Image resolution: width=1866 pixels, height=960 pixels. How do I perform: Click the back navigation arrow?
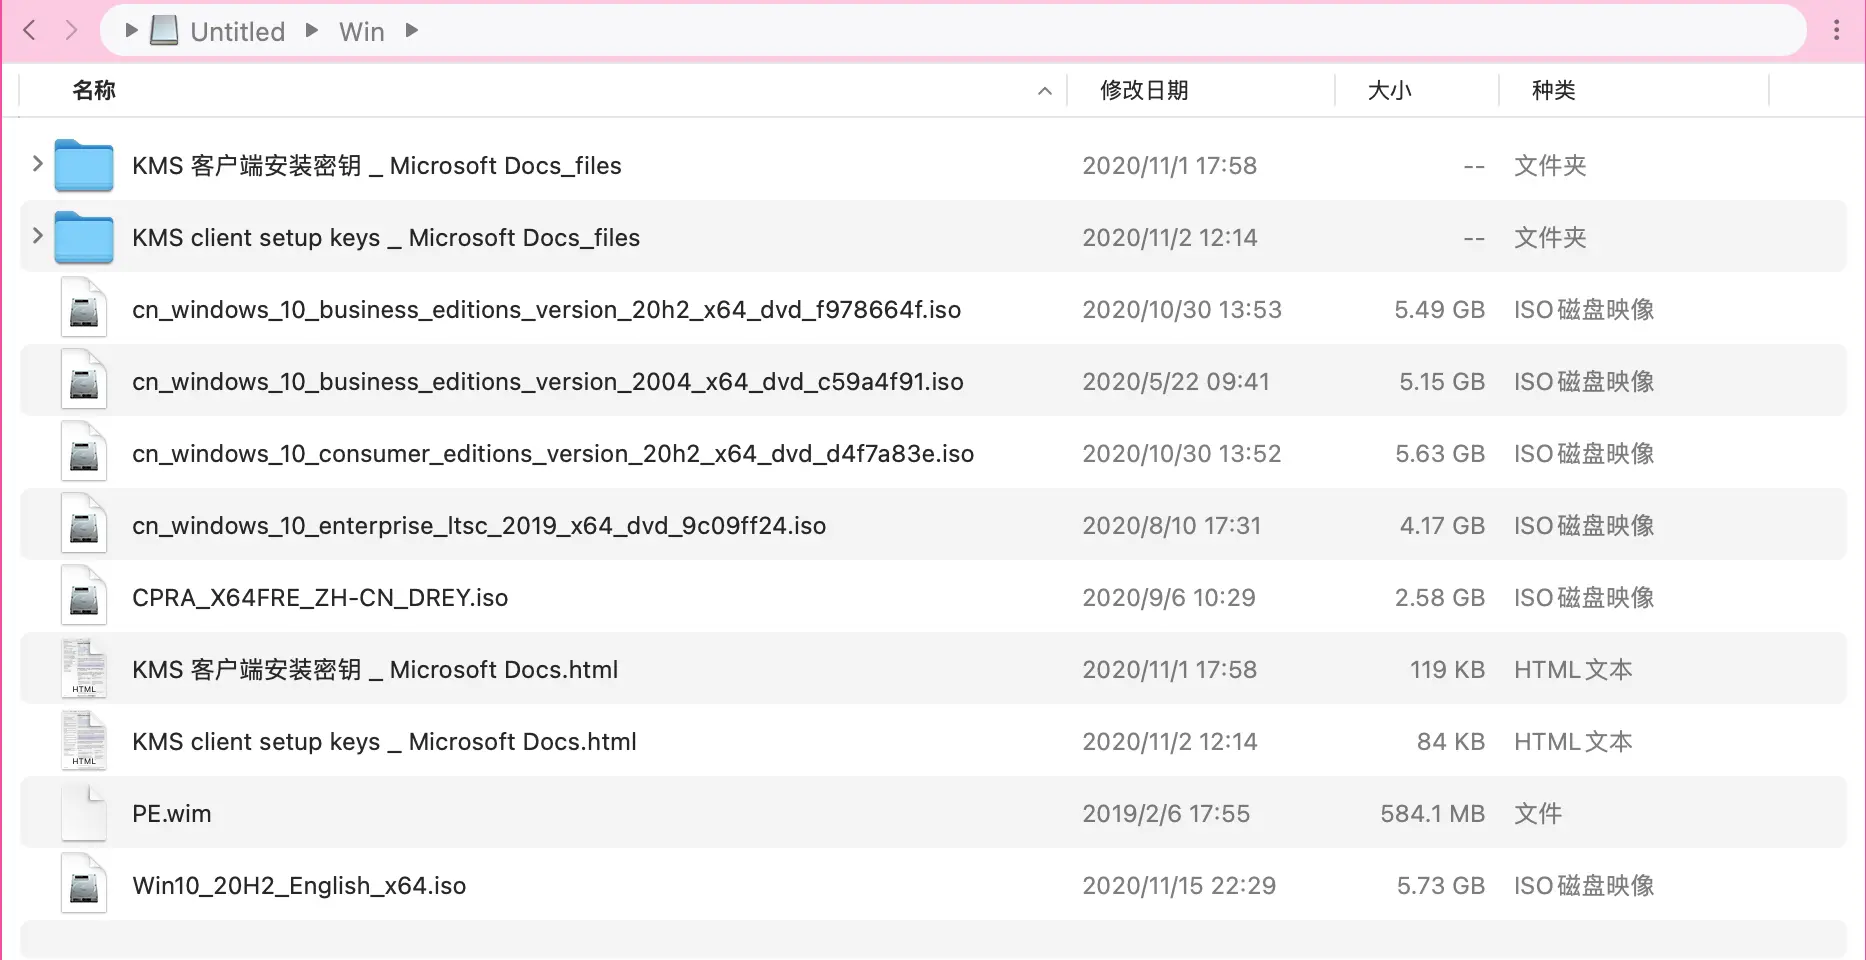(29, 30)
